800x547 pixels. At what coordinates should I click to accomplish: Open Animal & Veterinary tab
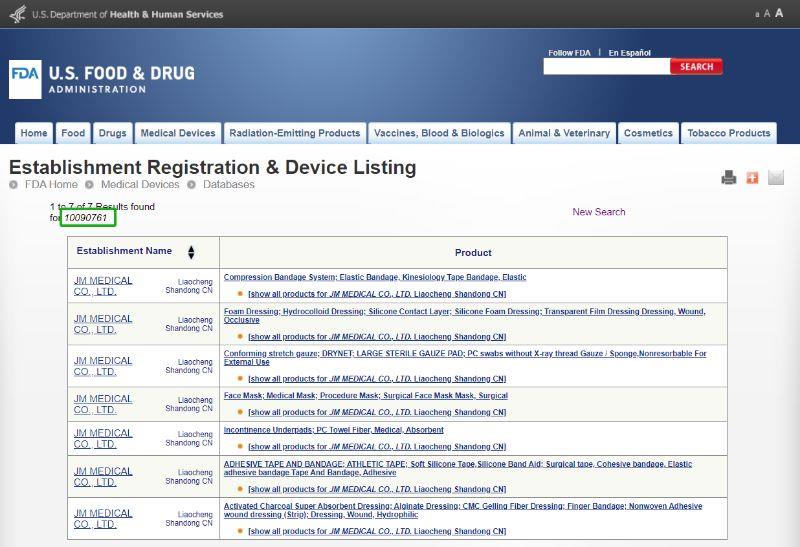[564, 133]
